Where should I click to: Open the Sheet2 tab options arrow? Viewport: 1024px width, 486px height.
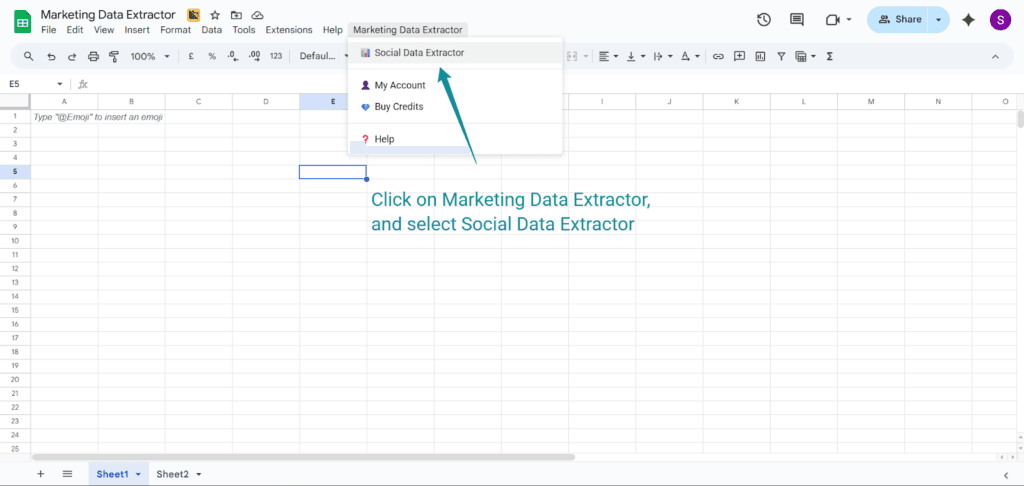pos(199,474)
